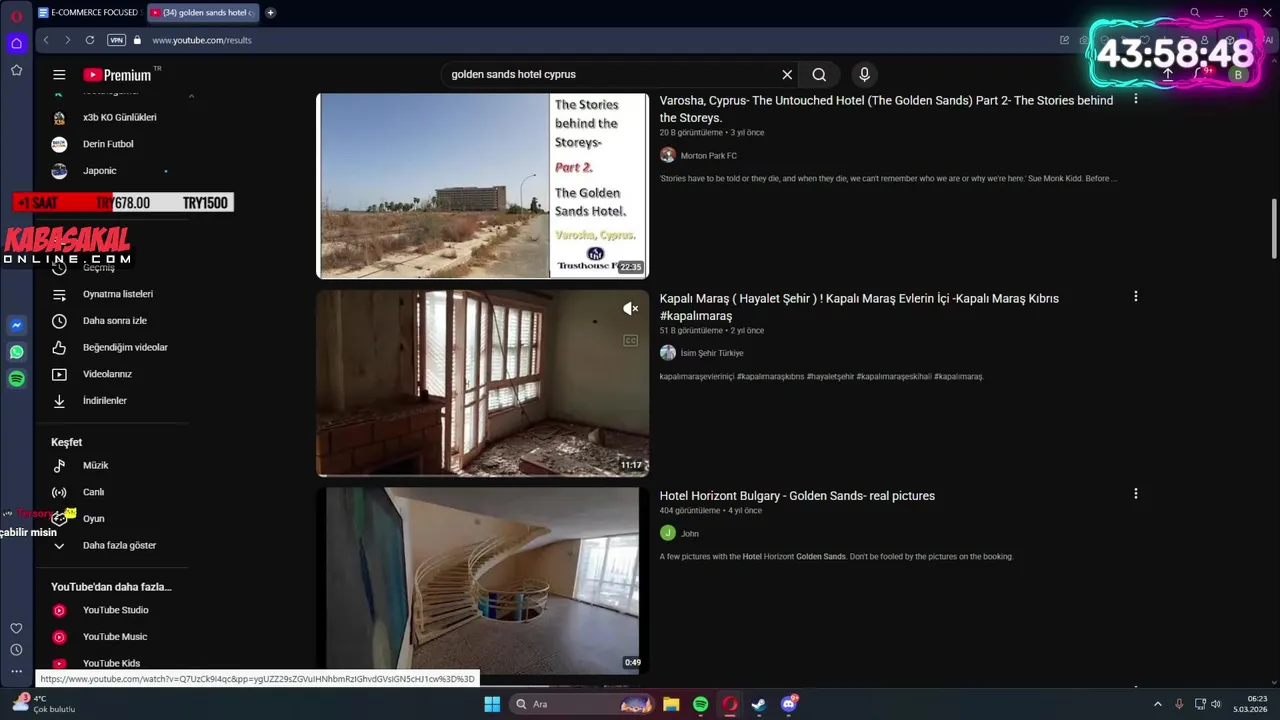Image resolution: width=1280 pixels, height=720 pixels.
Task: Open YouTube Studio link
Action: 118,610
